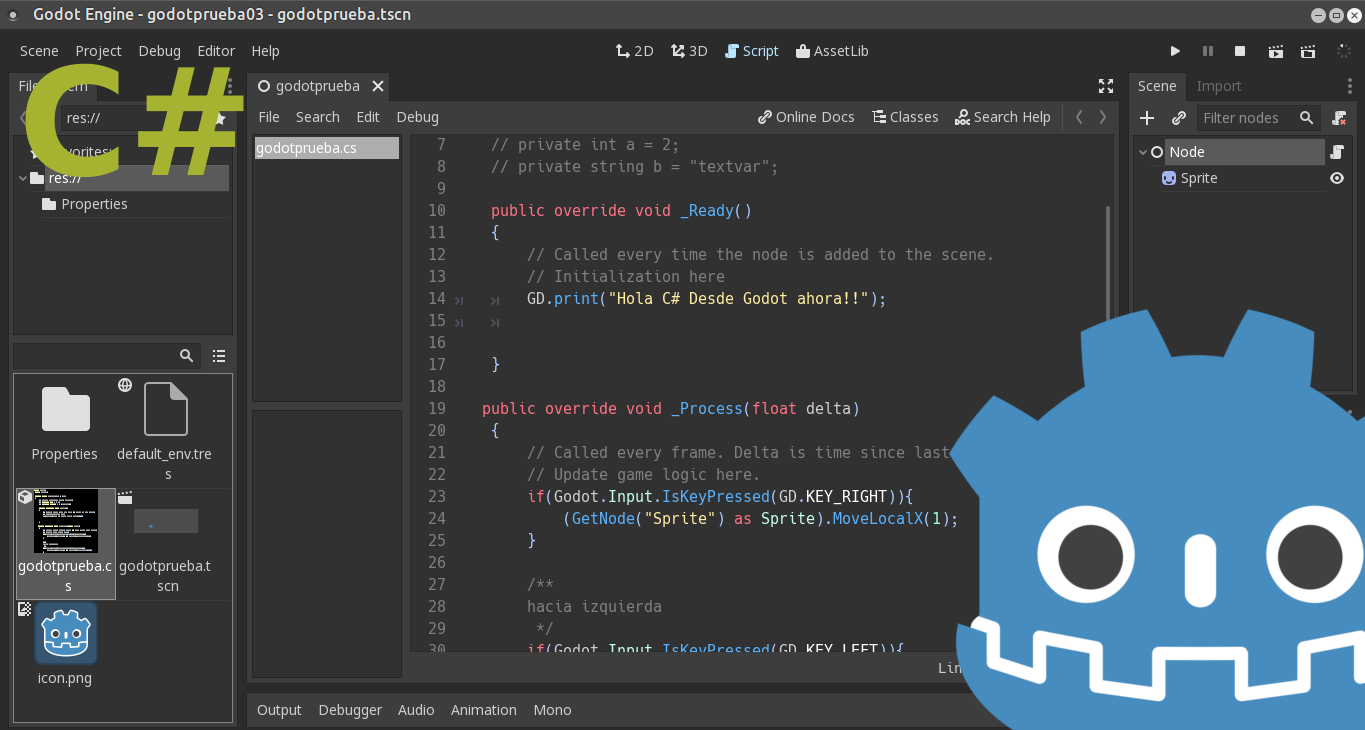Play a custom scene
The height and width of the screenshot is (730, 1365).
1308,51
